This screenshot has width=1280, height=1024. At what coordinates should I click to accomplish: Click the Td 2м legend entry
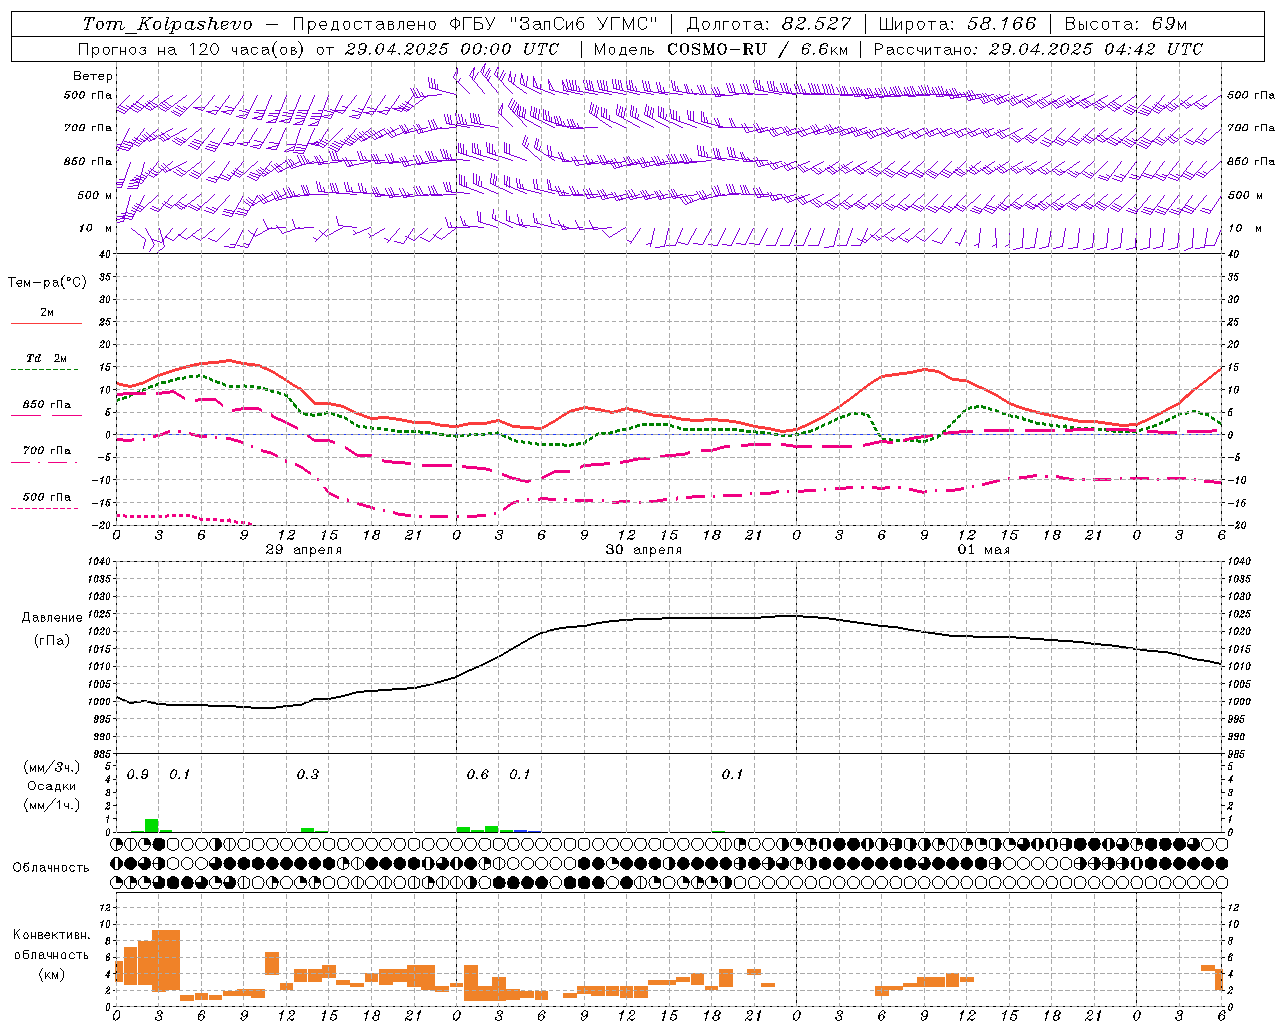click(x=47, y=358)
